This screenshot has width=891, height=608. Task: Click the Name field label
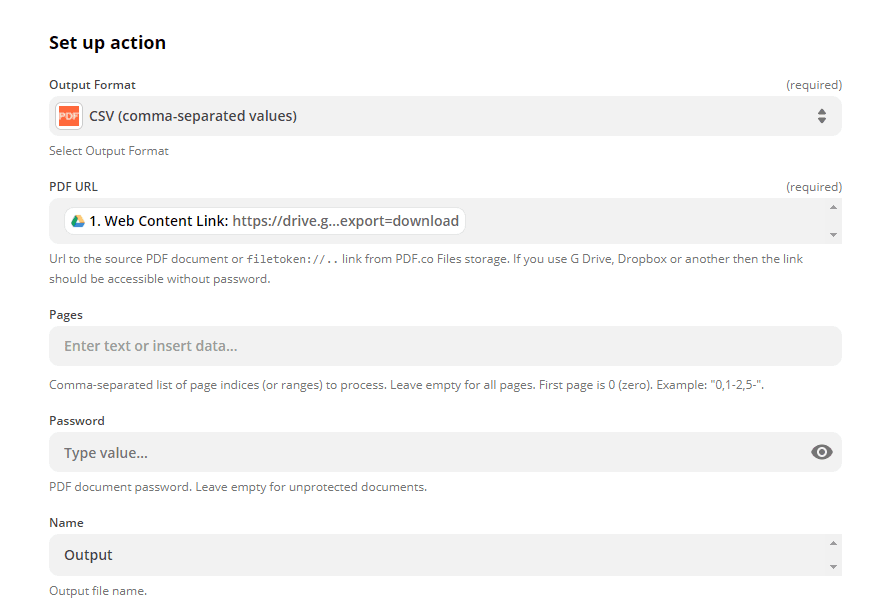[66, 523]
